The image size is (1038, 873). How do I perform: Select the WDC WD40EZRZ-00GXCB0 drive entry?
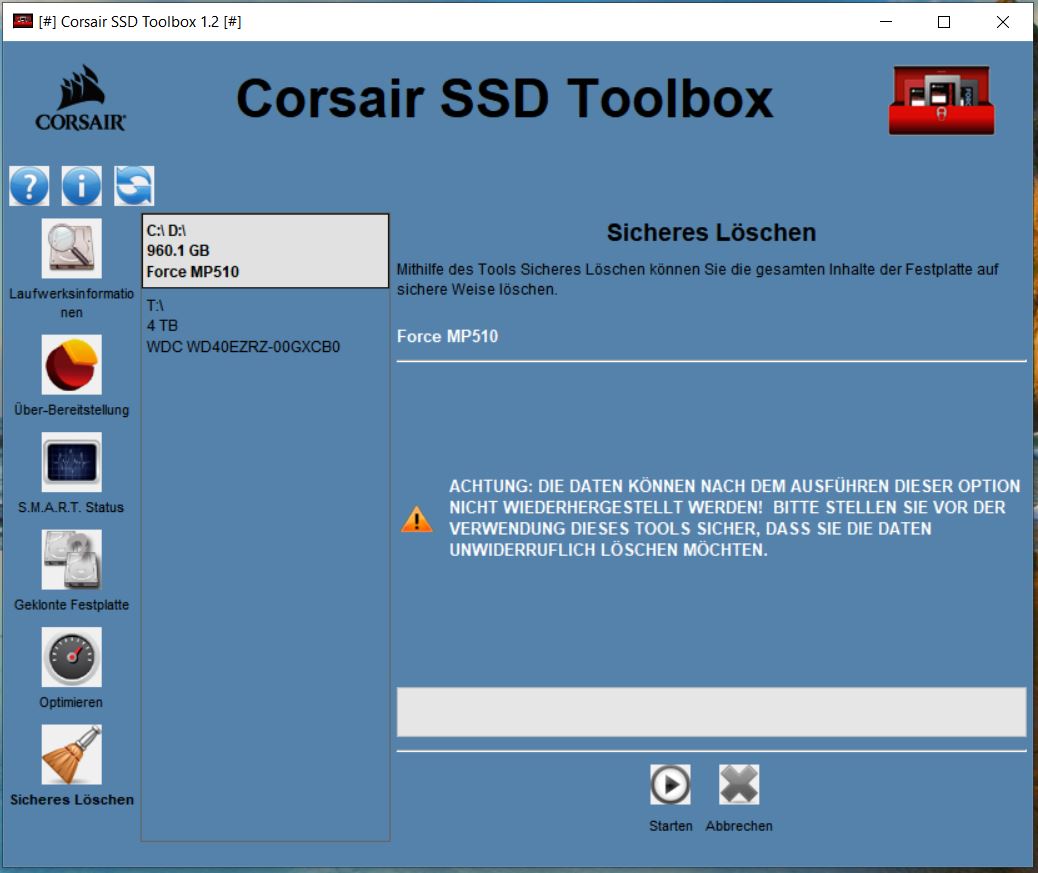pyautogui.click(x=265, y=326)
